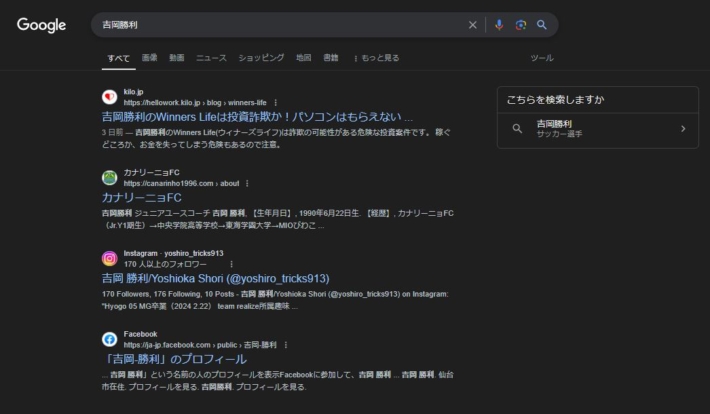Click the Facebook site name label
Image resolution: width=710 pixels, height=414 pixels.
tap(140, 334)
